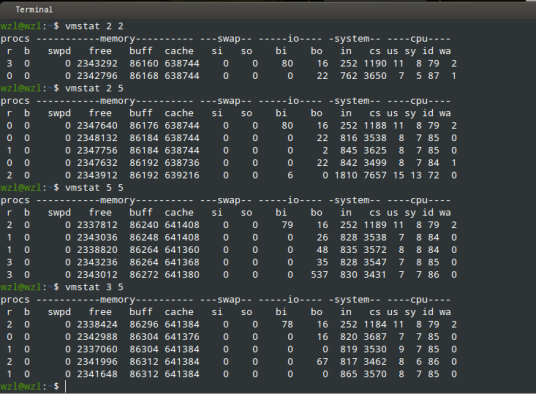Select free memory value 2337812
The width and height of the screenshot is (536, 394).
point(97,225)
